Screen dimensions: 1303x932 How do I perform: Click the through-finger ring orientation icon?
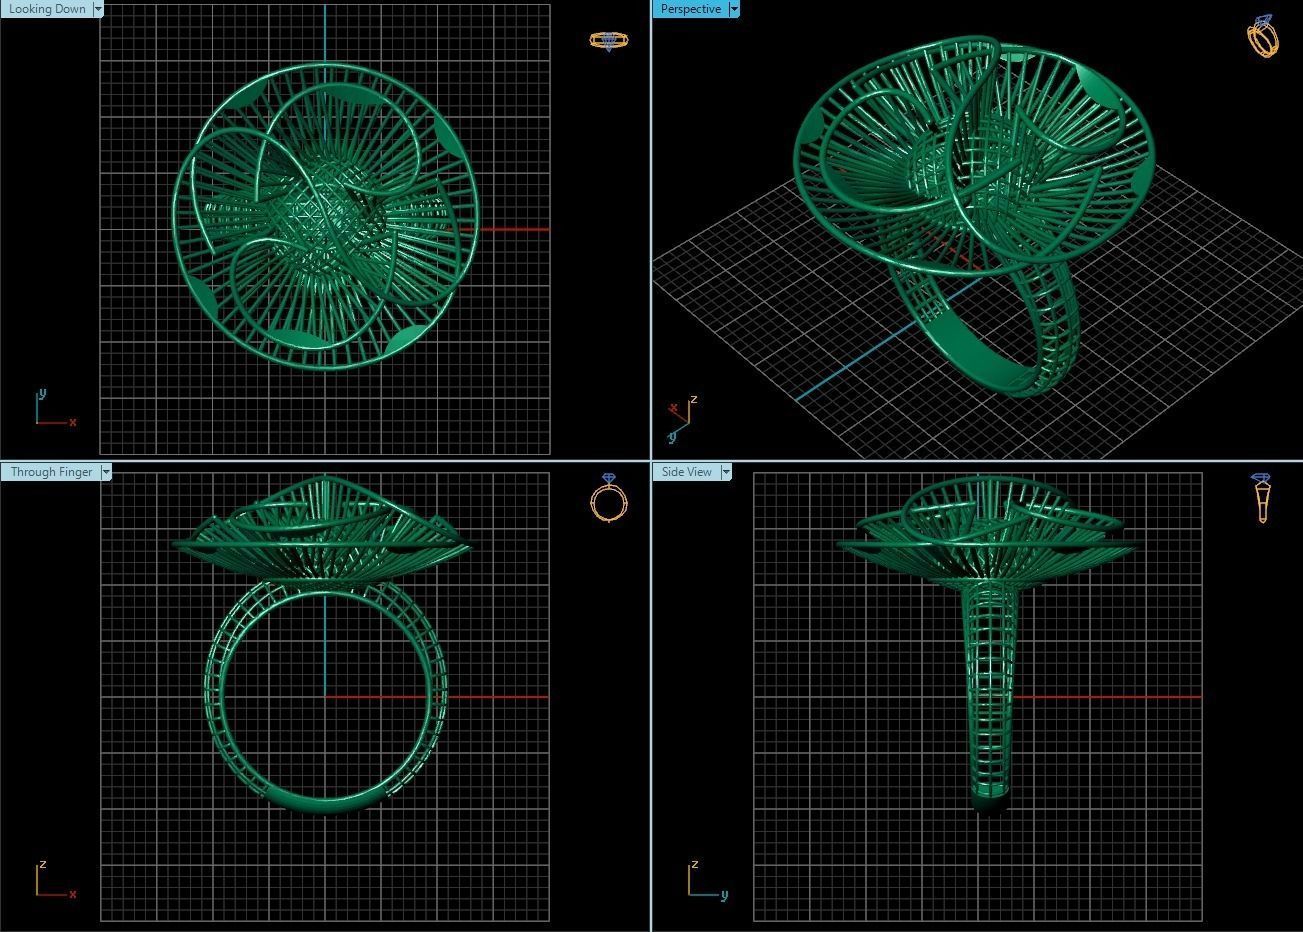coord(608,497)
